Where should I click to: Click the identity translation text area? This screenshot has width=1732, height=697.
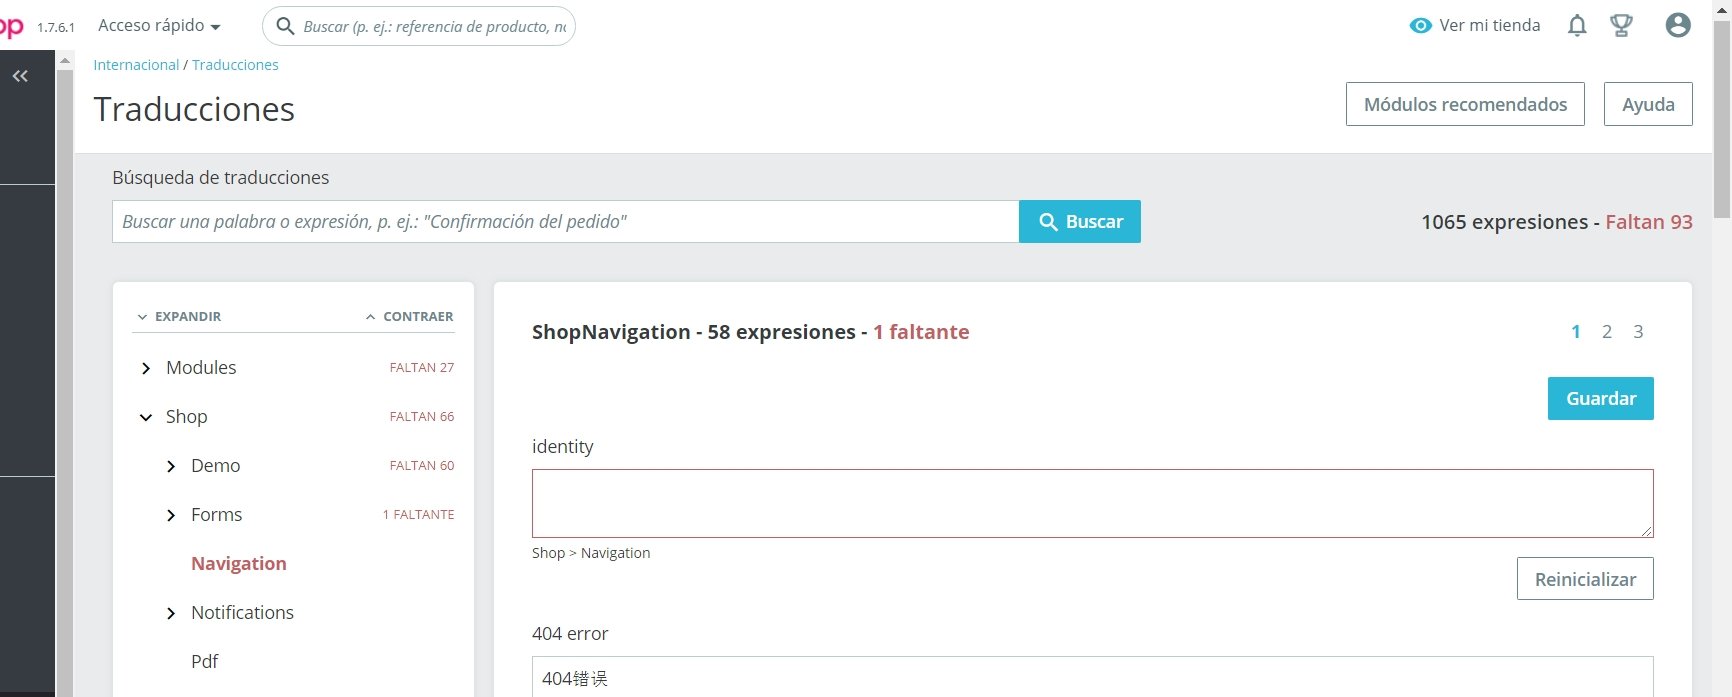[1092, 503]
